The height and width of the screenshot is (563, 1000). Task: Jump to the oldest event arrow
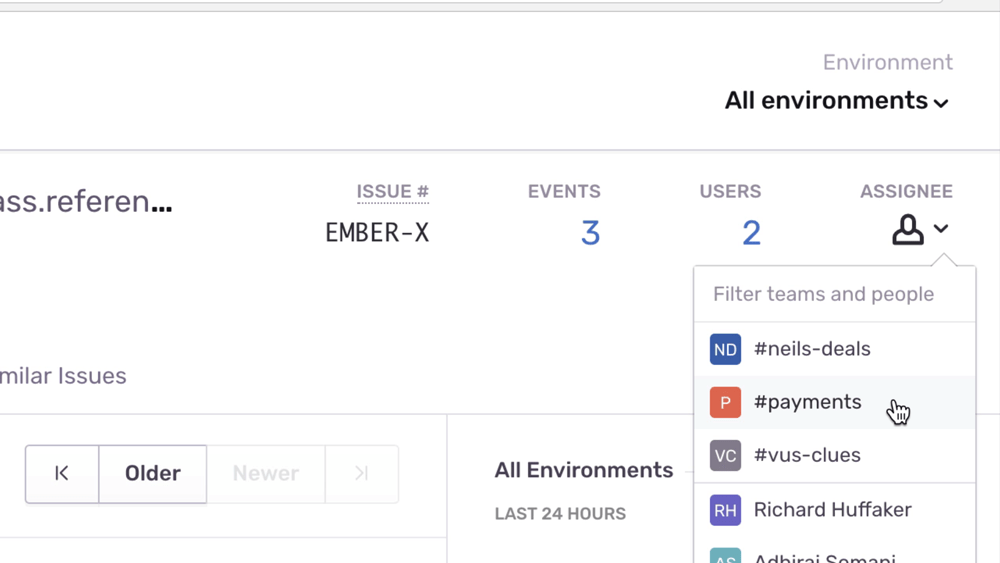click(x=62, y=474)
